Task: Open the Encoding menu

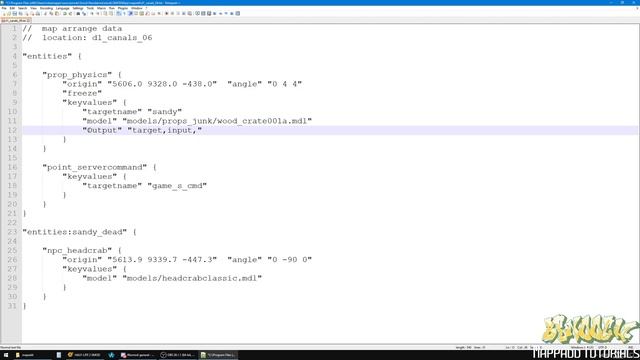Action: [x=46, y=8]
